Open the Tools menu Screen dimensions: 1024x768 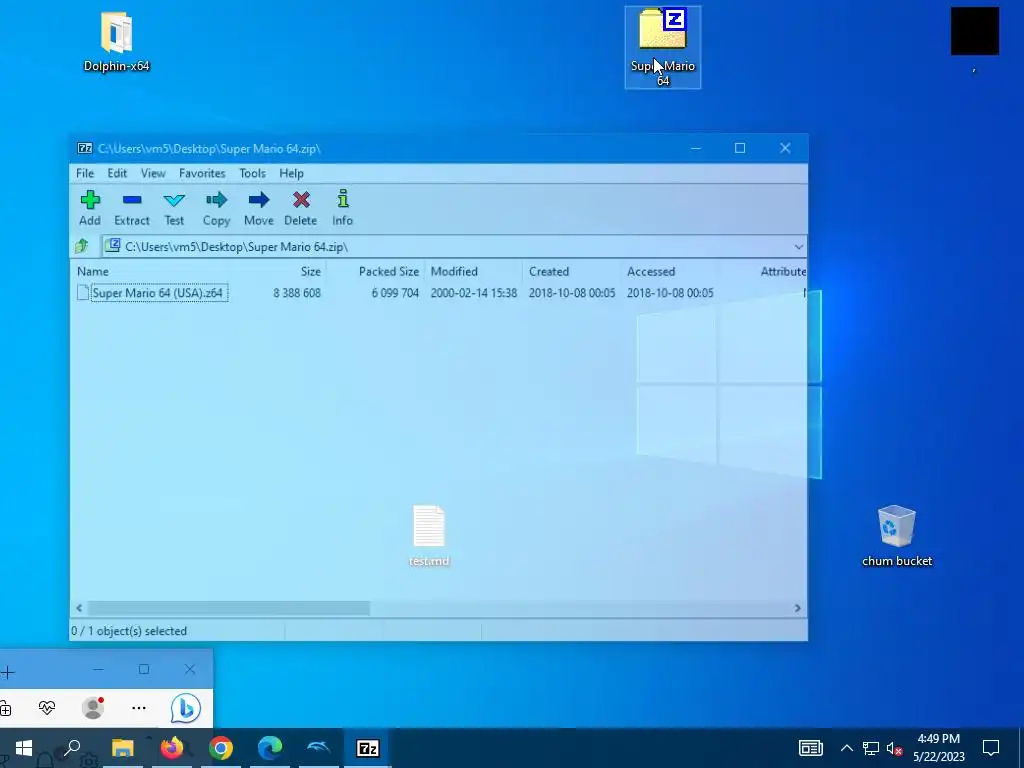(252, 173)
